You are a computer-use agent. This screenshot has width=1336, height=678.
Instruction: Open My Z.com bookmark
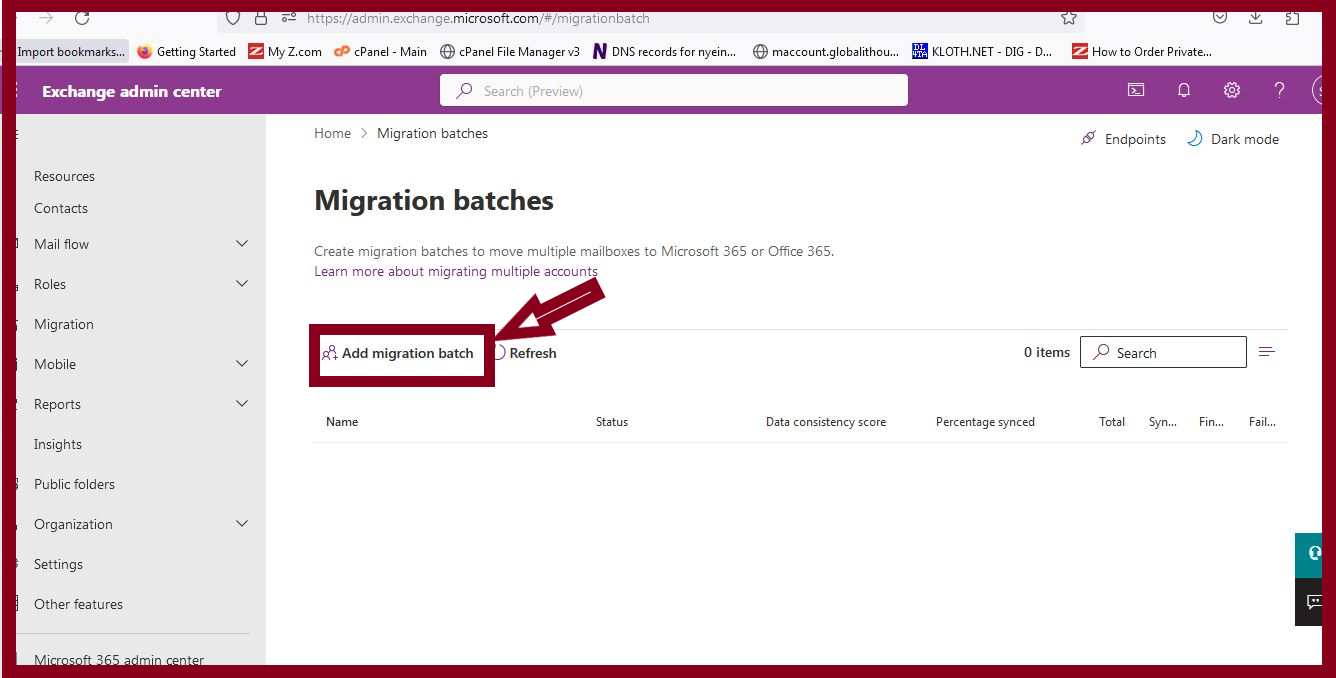[x=285, y=51]
